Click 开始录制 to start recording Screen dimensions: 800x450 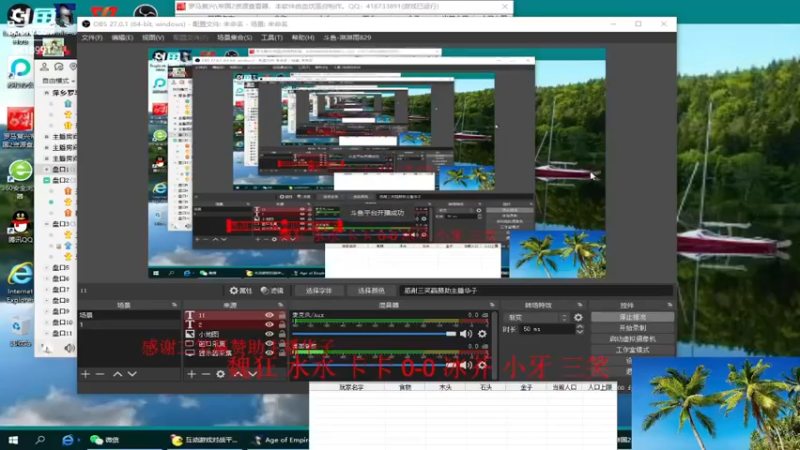point(632,328)
